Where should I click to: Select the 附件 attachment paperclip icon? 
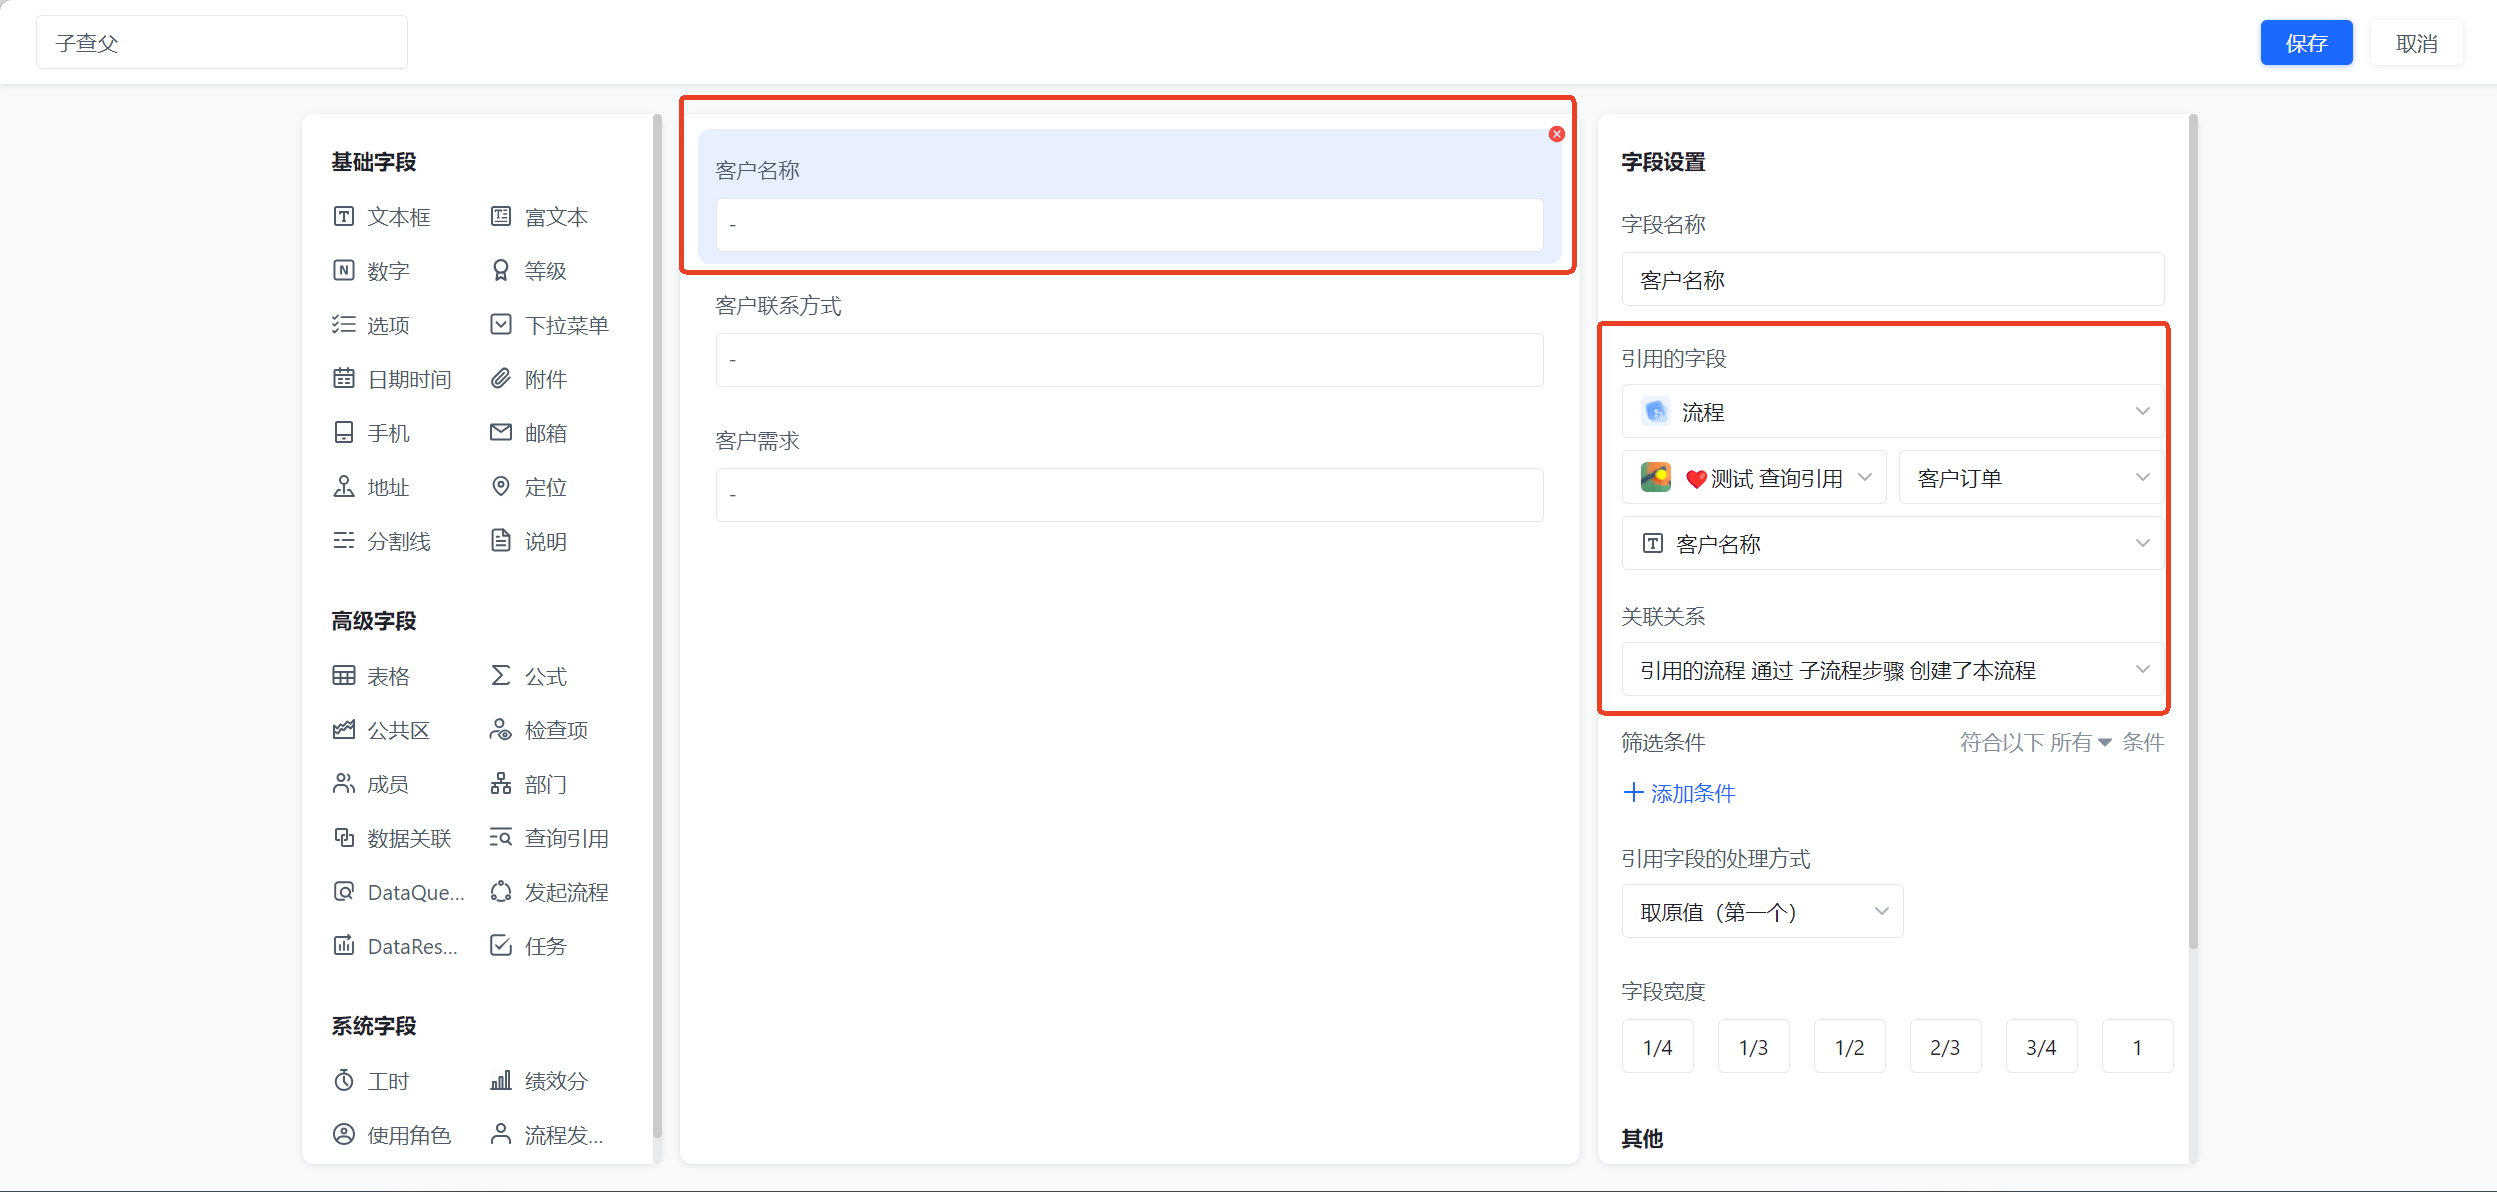[501, 379]
